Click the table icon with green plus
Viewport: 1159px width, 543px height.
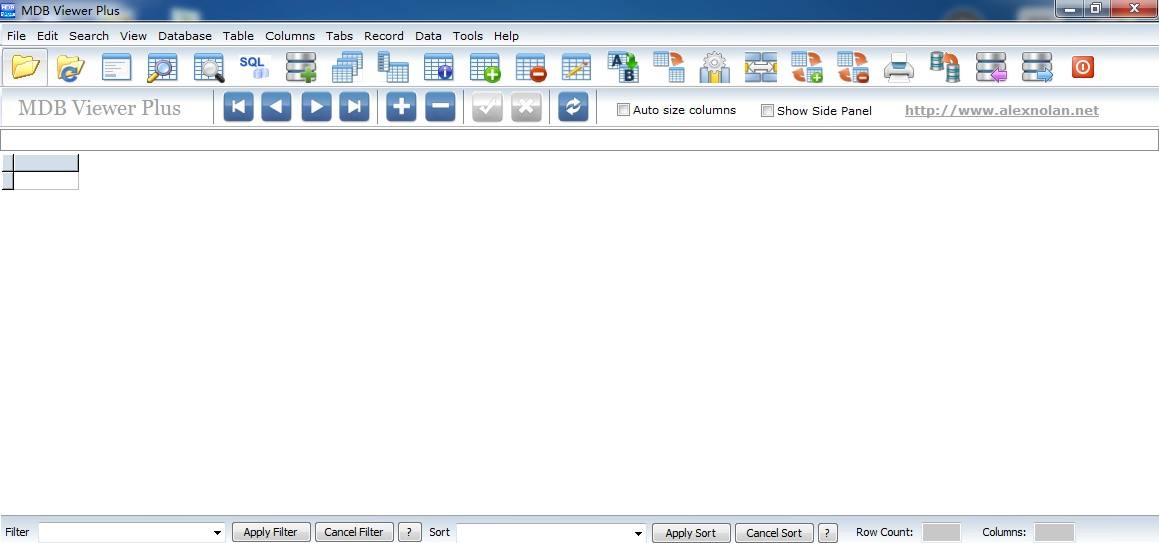(485, 67)
